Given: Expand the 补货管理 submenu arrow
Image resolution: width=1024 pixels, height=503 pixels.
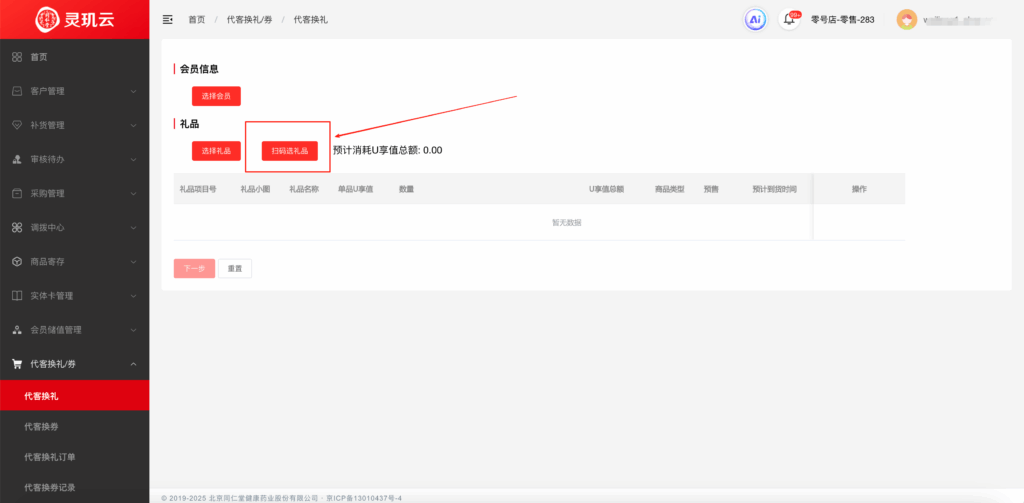Looking at the screenshot, I should [x=134, y=125].
